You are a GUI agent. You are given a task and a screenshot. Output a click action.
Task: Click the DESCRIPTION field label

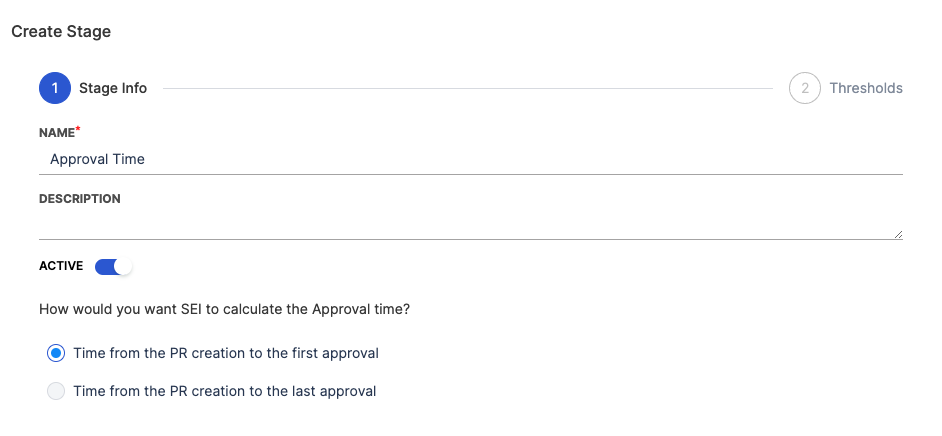[80, 199]
